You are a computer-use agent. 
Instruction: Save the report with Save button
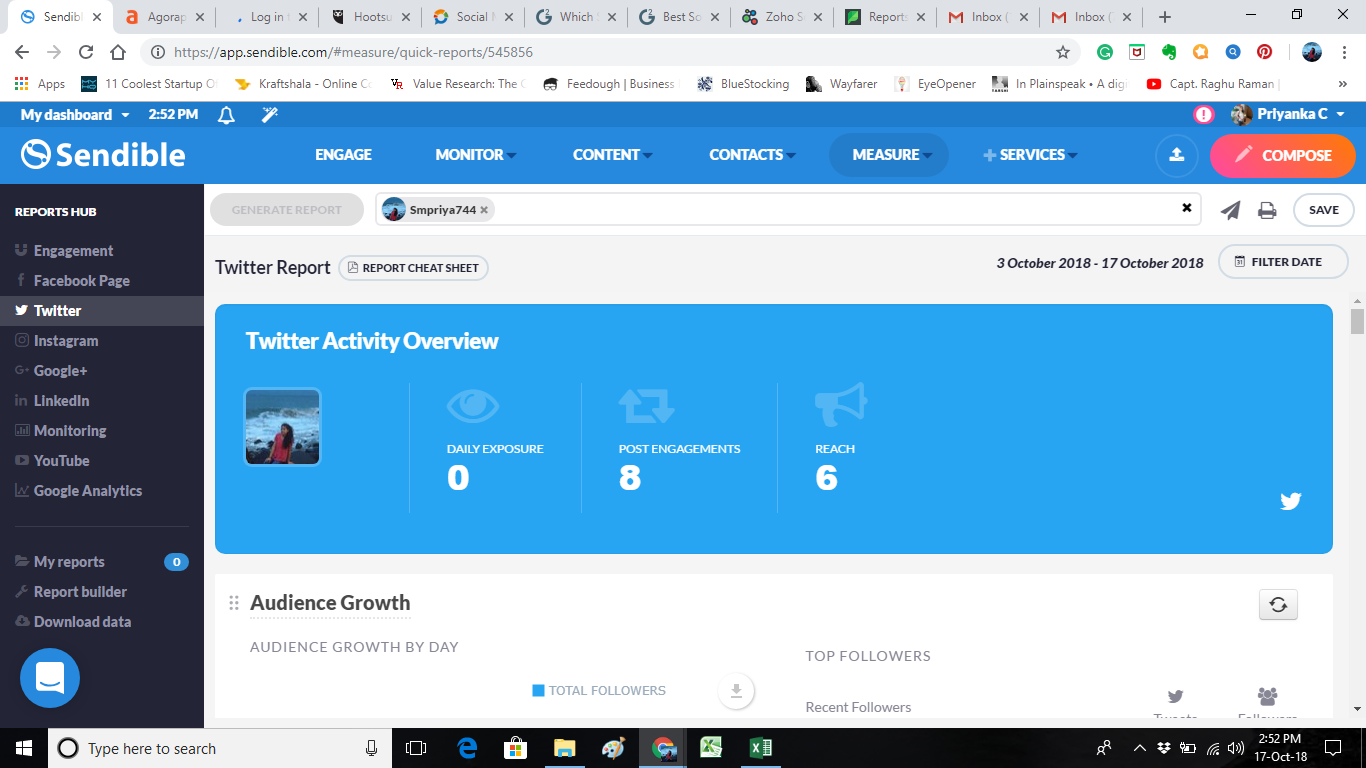point(1324,210)
